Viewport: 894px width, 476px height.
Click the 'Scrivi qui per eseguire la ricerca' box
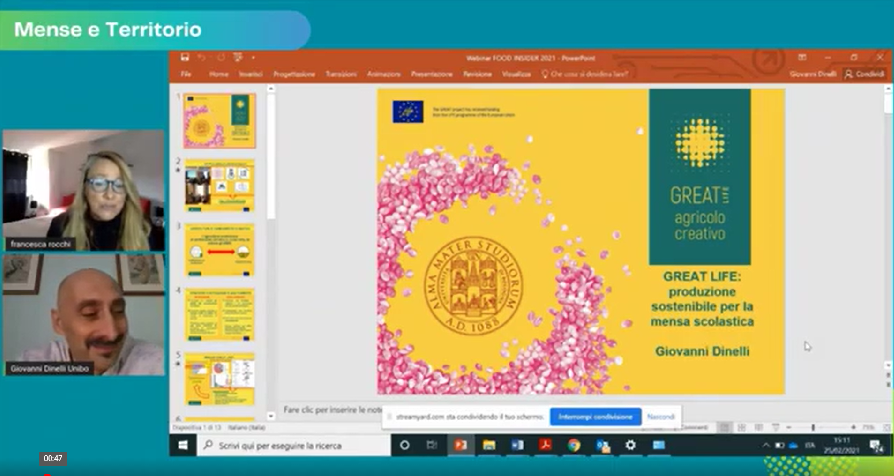click(x=294, y=445)
